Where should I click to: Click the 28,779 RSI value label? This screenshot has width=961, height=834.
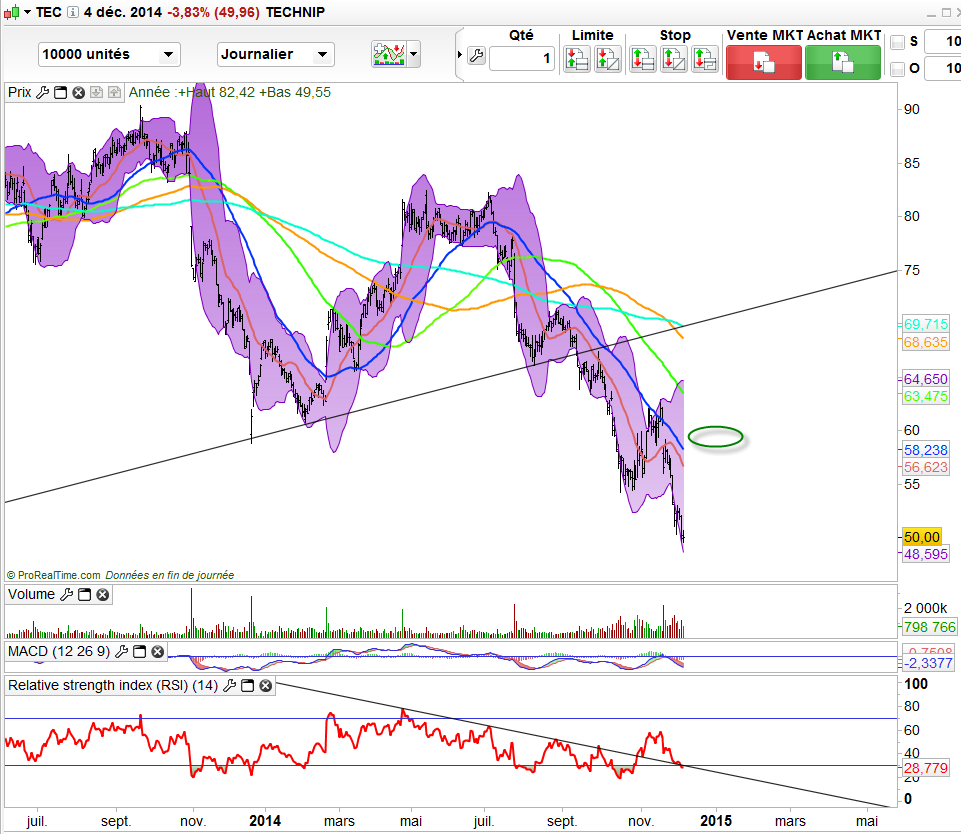click(x=925, y=768)
